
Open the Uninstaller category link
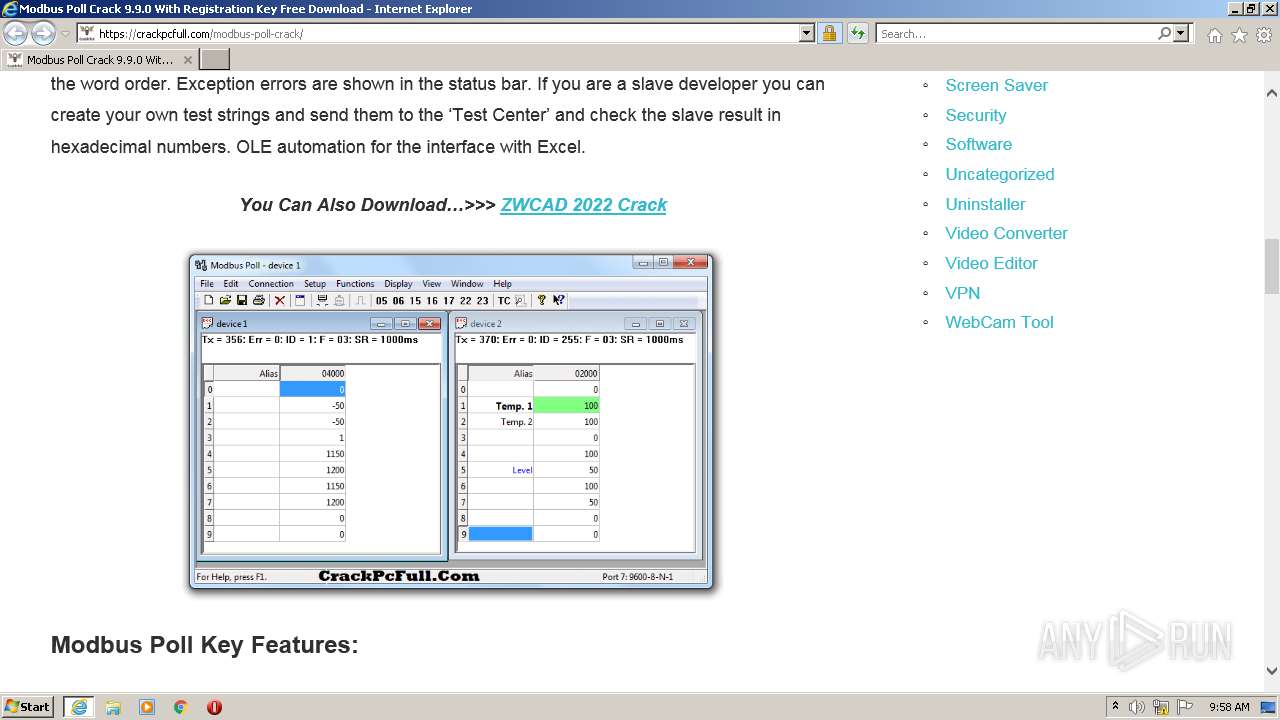[x=986, y=204]
